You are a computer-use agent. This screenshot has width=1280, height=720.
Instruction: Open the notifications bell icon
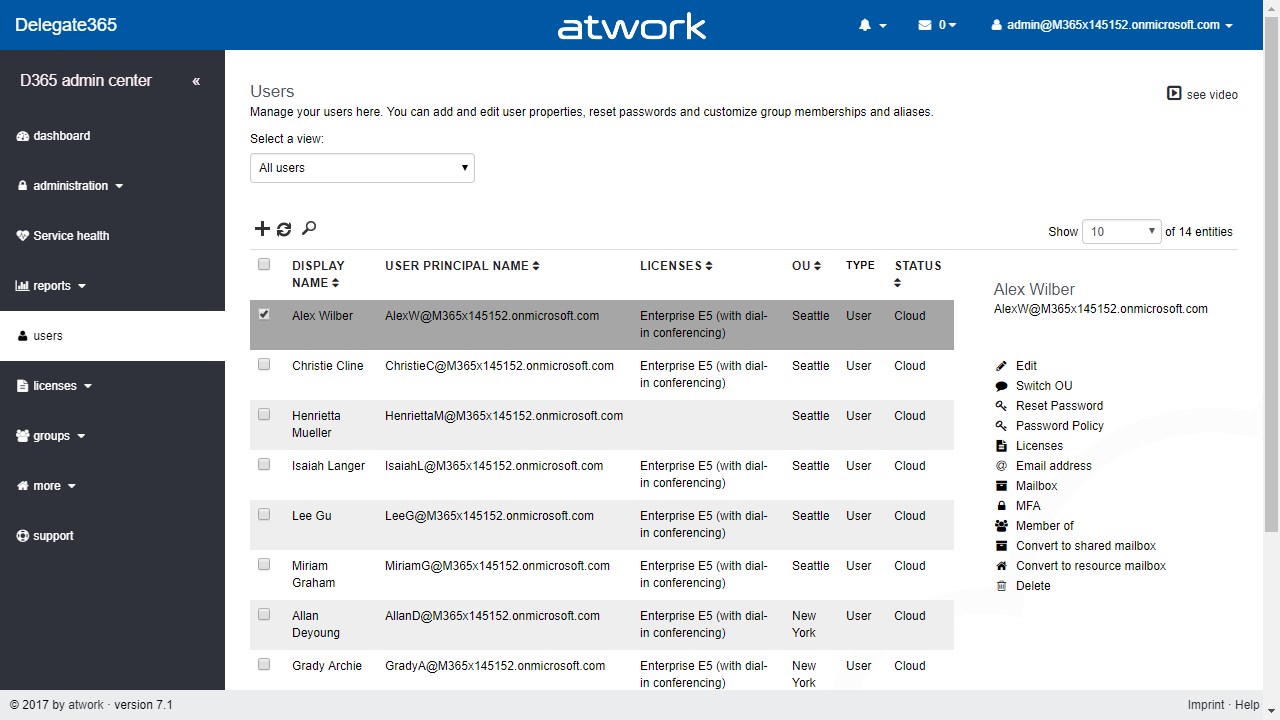pyautogui.click(x=865, y=25)
